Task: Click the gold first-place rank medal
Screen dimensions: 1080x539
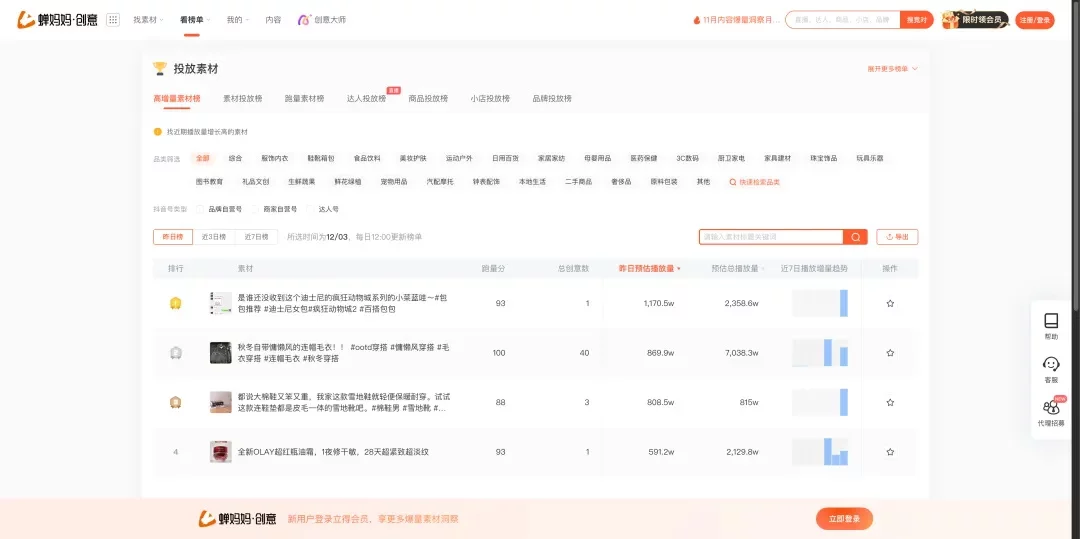Action: (x=176, y=303)
